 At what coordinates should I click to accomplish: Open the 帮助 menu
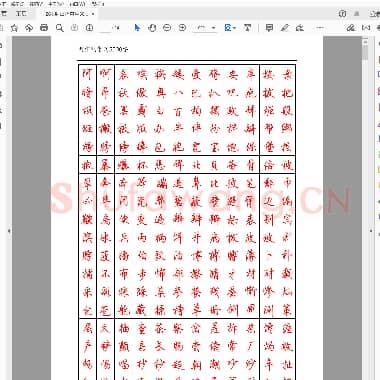click(97, 4)
